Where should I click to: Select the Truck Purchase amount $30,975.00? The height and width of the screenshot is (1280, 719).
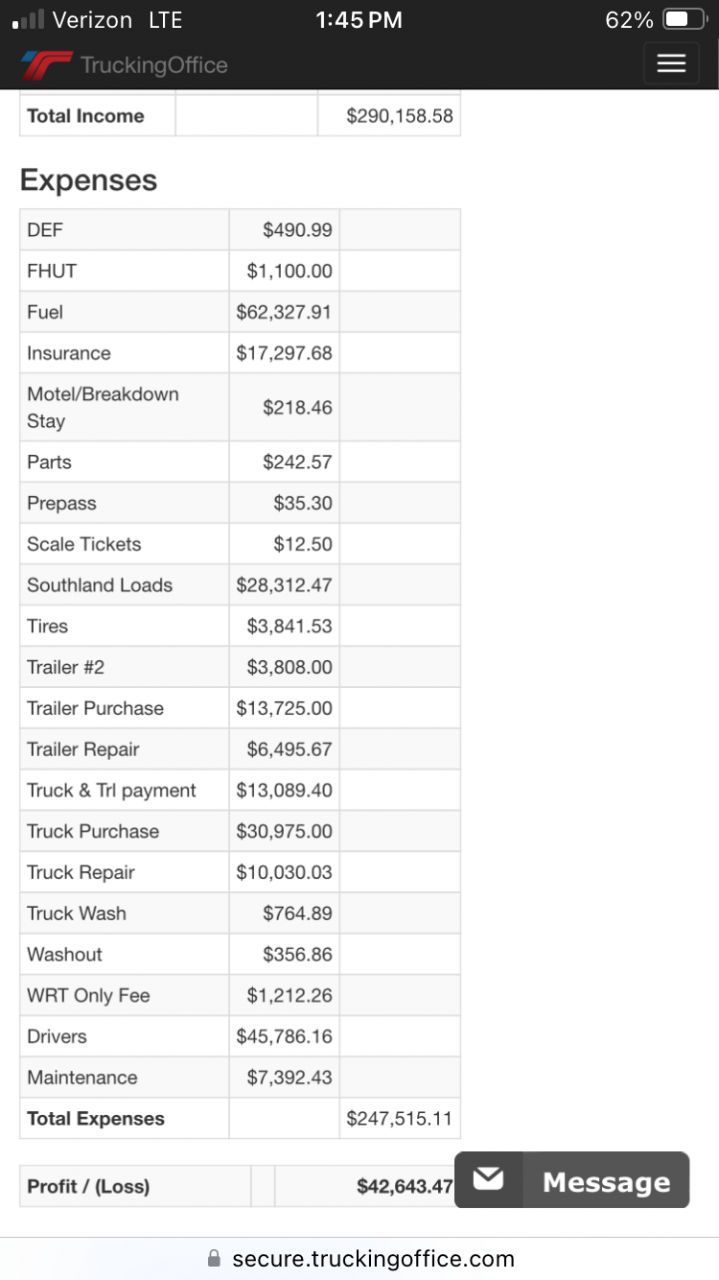284,831
